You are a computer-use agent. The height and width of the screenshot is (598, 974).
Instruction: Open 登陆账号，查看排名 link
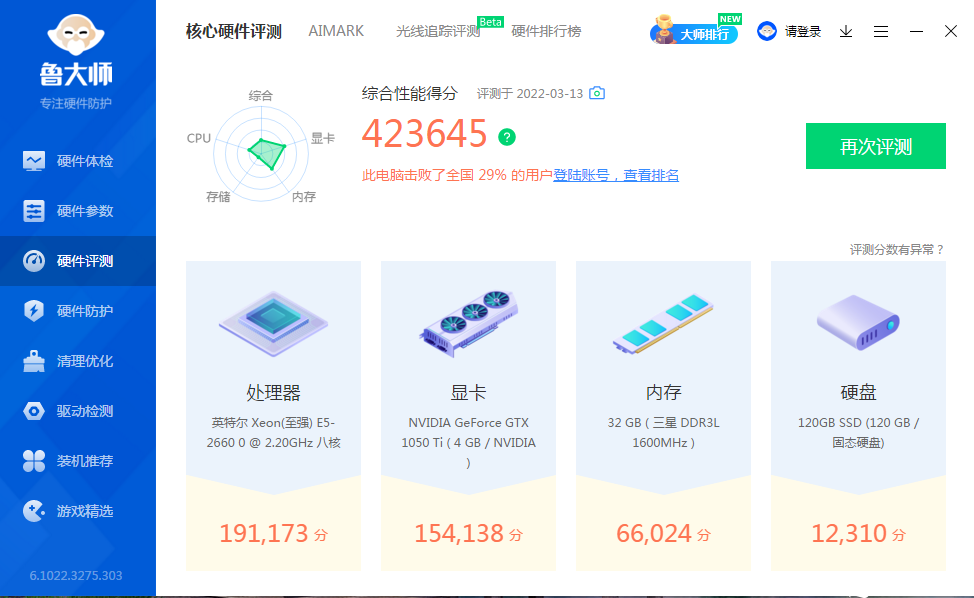pos(616,176)
